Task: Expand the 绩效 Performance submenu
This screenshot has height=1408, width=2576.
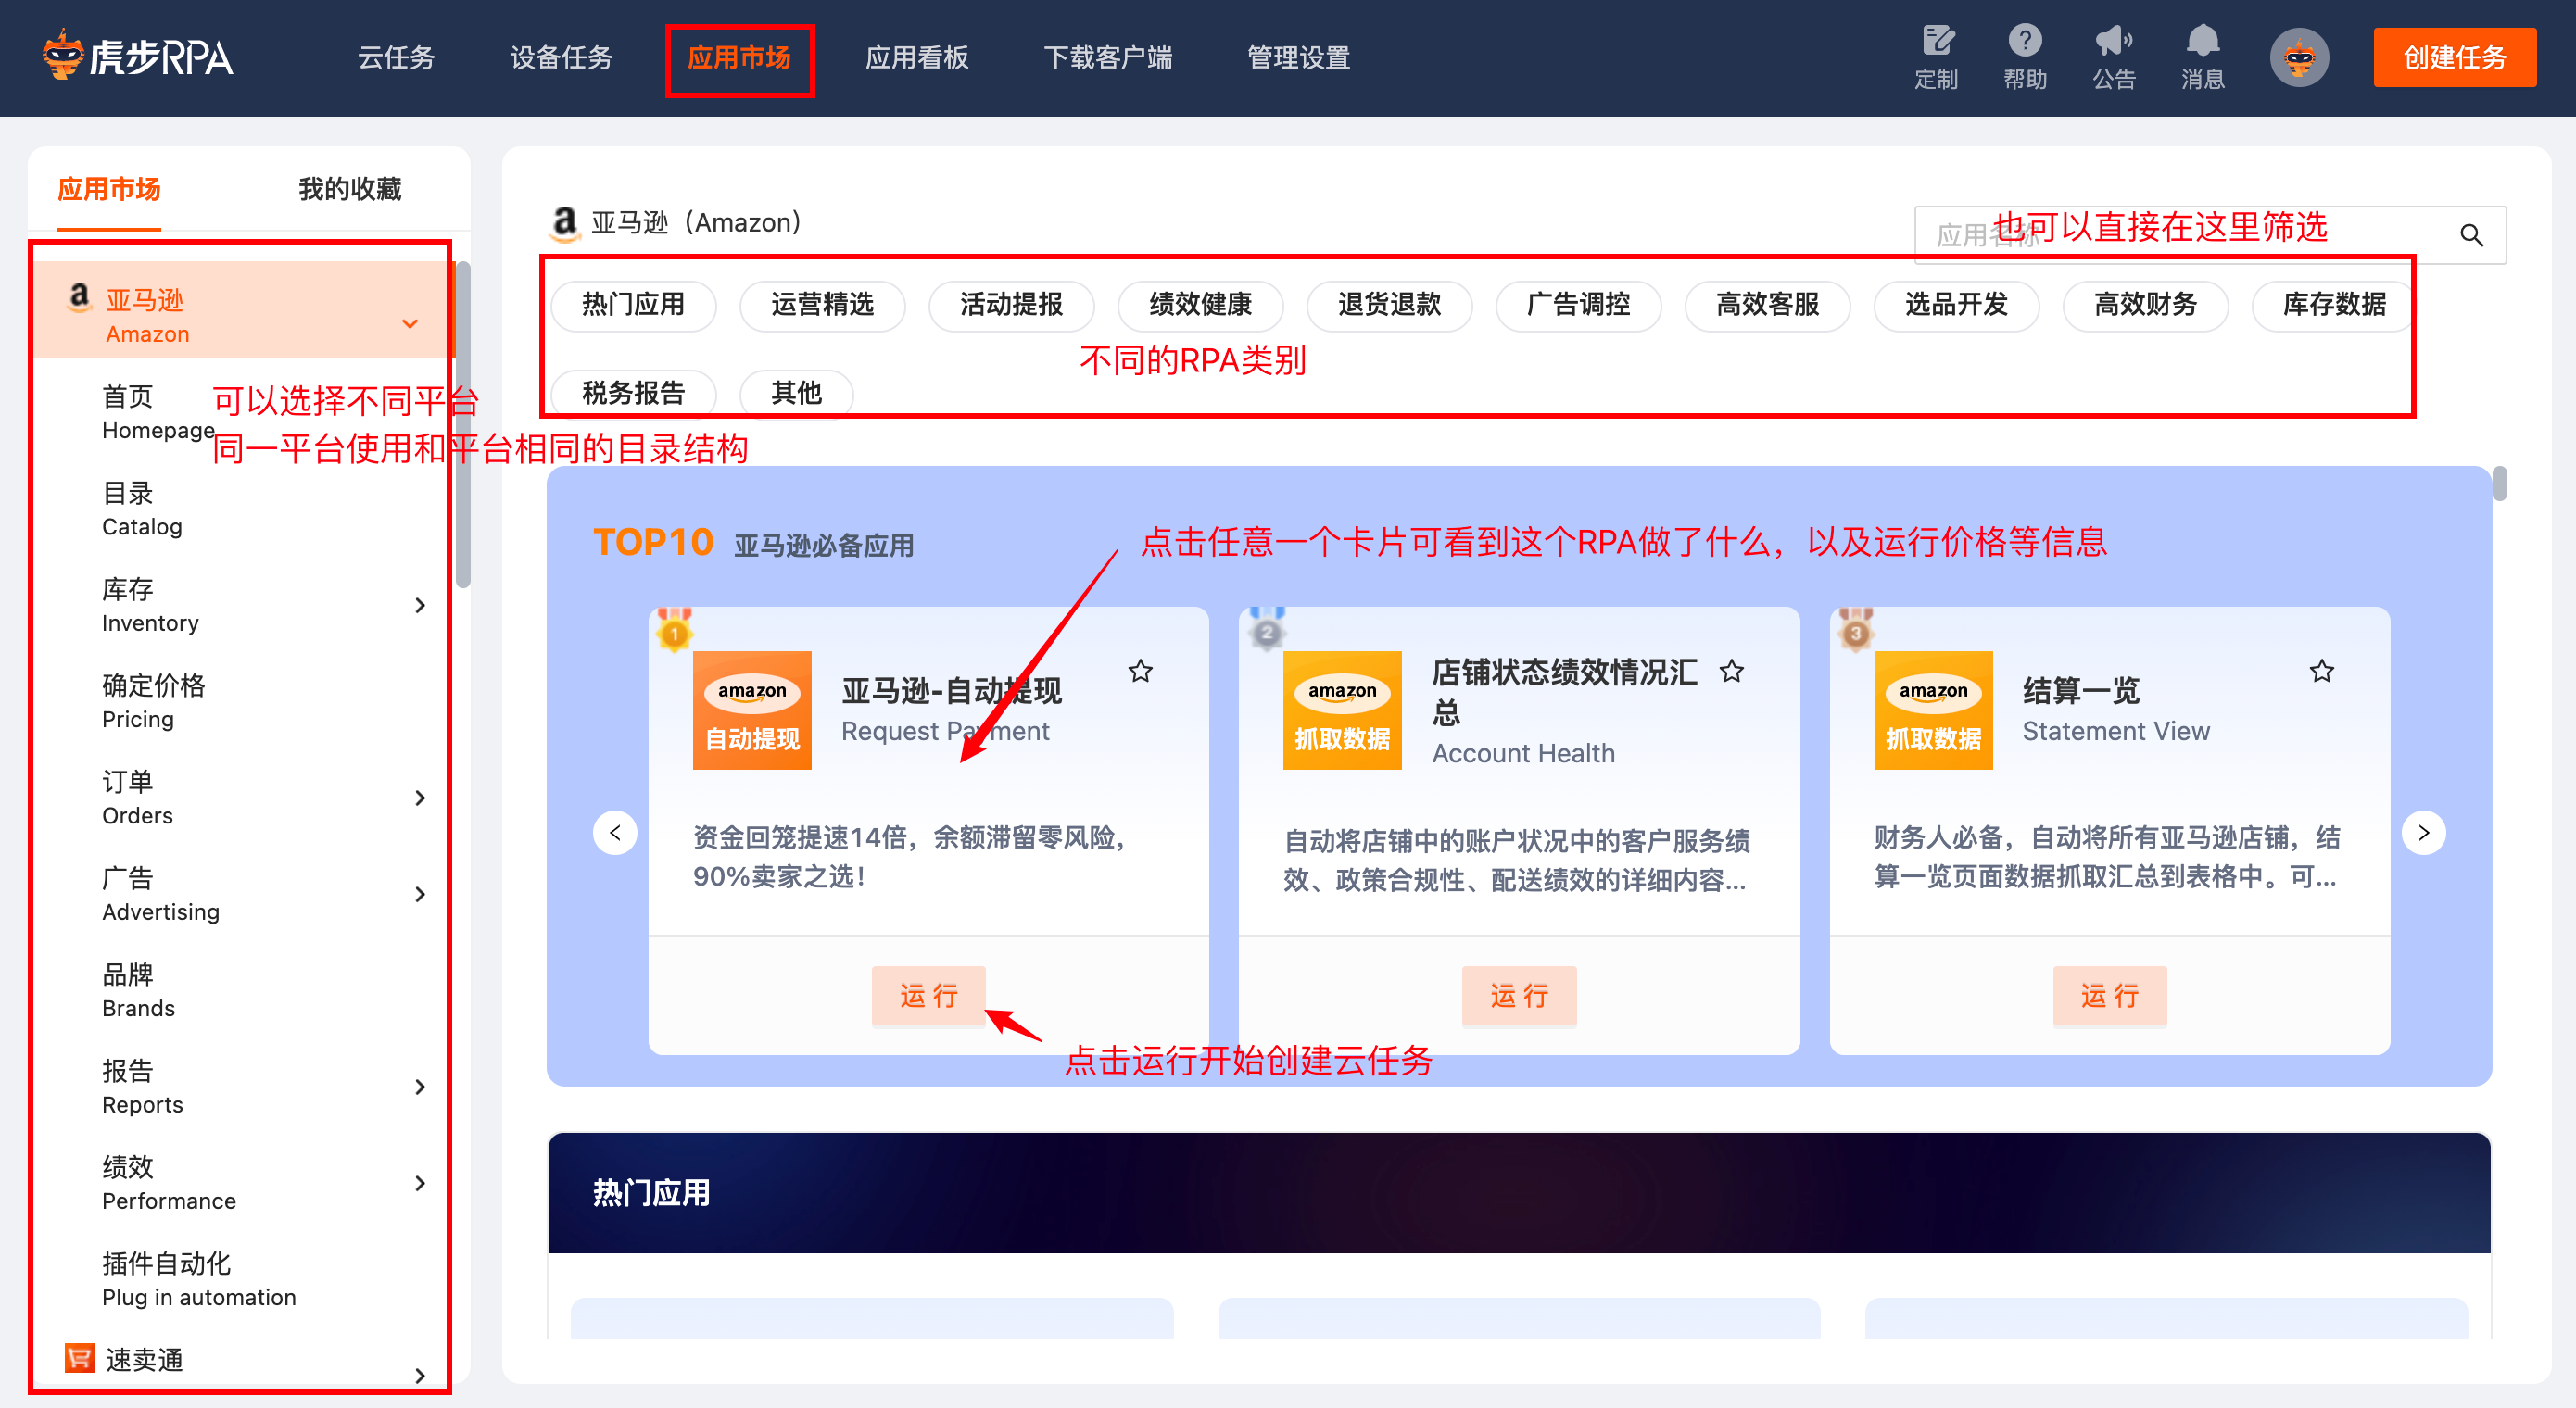Action: coord(420,1183)
